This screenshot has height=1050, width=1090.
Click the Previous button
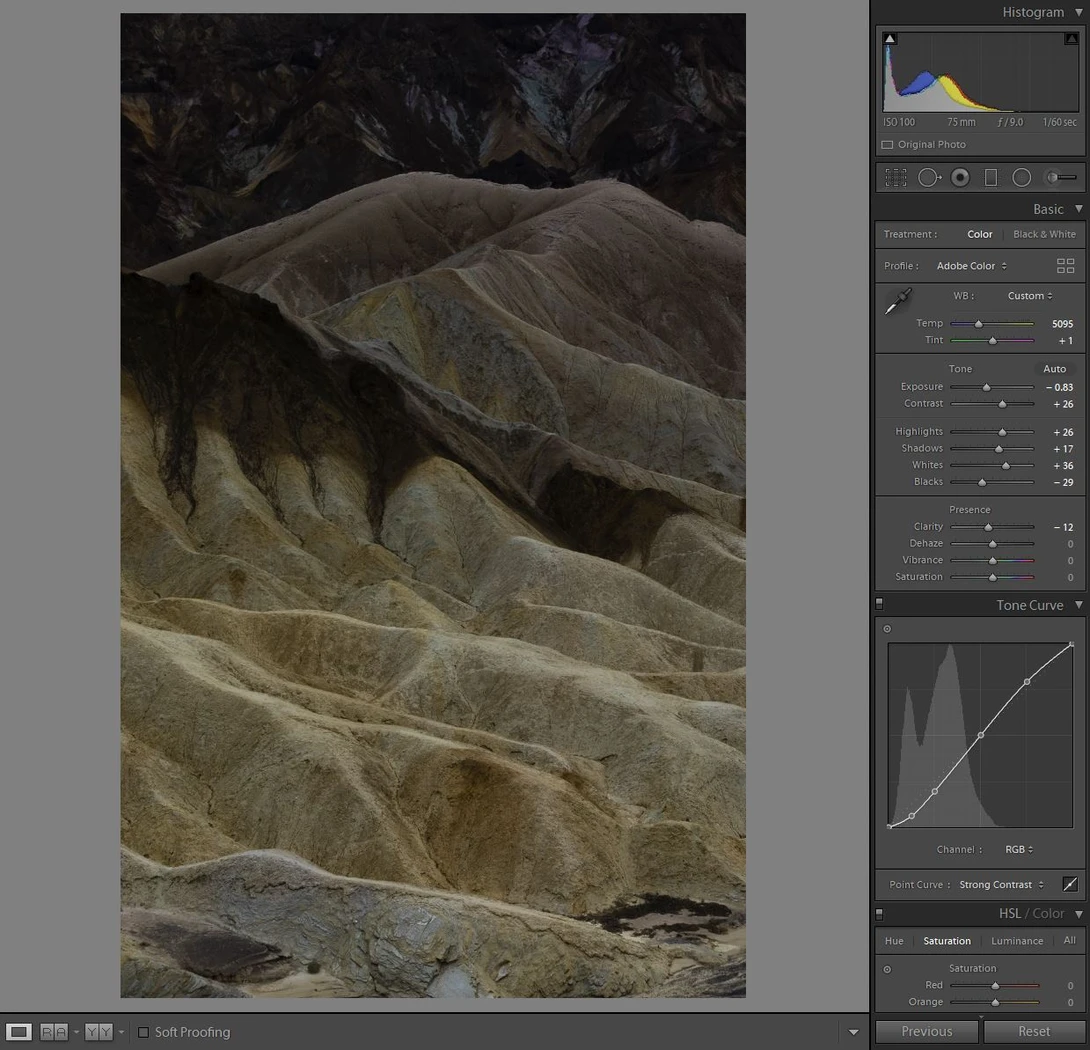coord(927,1031)
